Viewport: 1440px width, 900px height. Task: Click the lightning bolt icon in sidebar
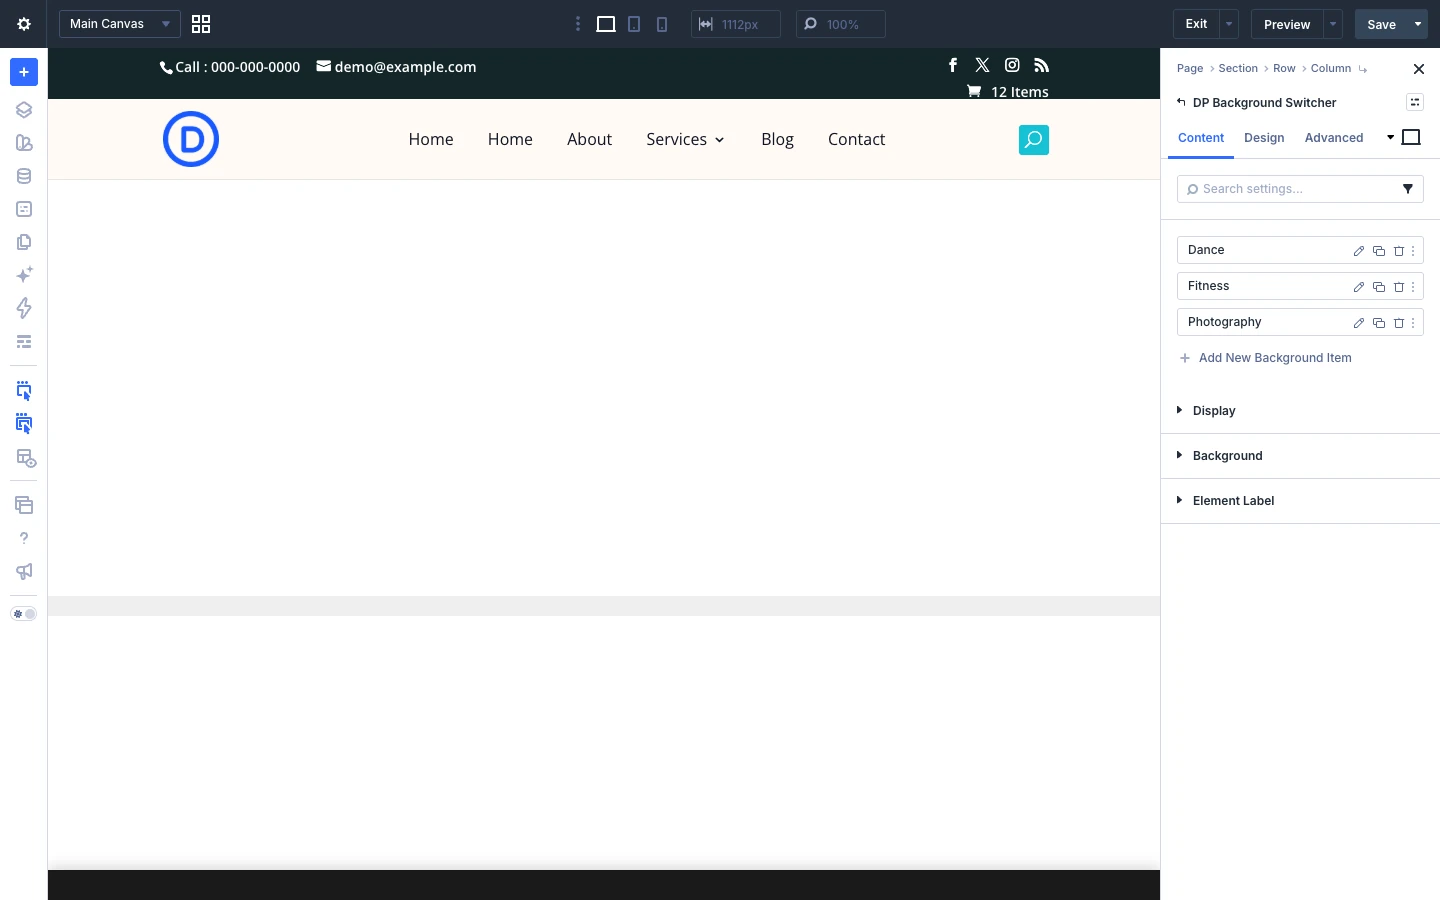24,308
